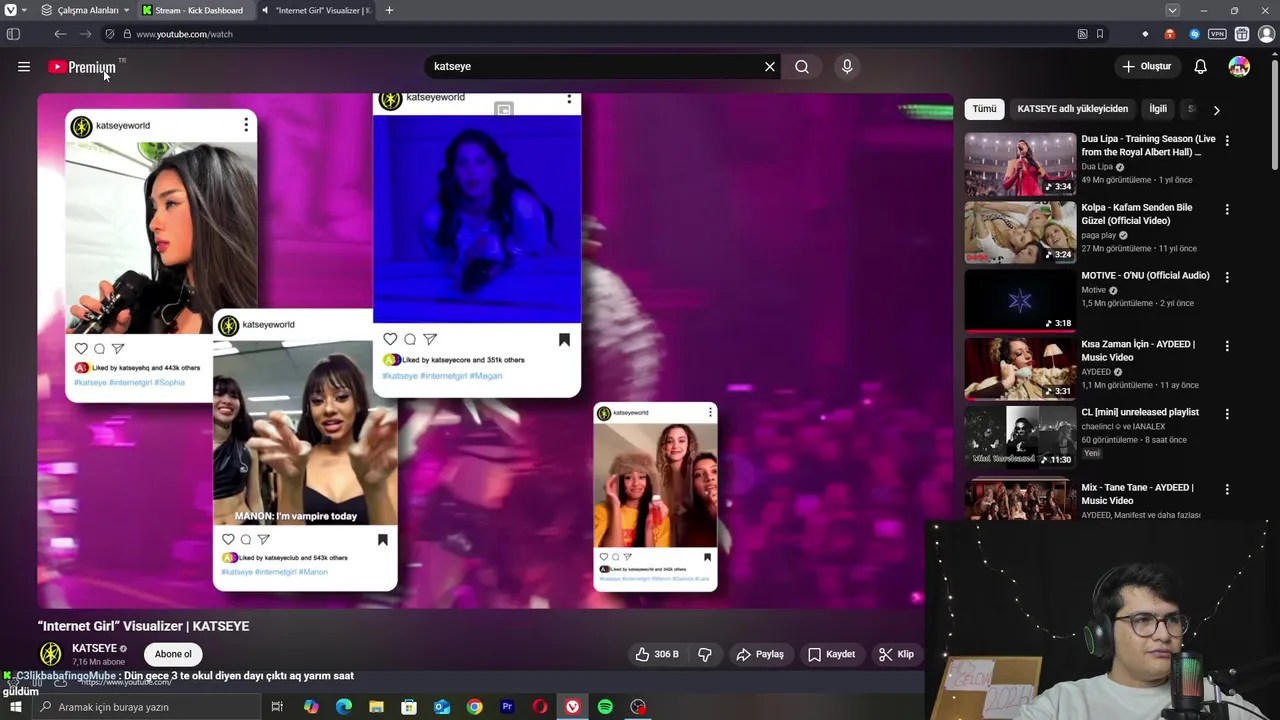Open options for Dua Lipa Training Season
The image size is (1280, 720).
point(1227,141)
